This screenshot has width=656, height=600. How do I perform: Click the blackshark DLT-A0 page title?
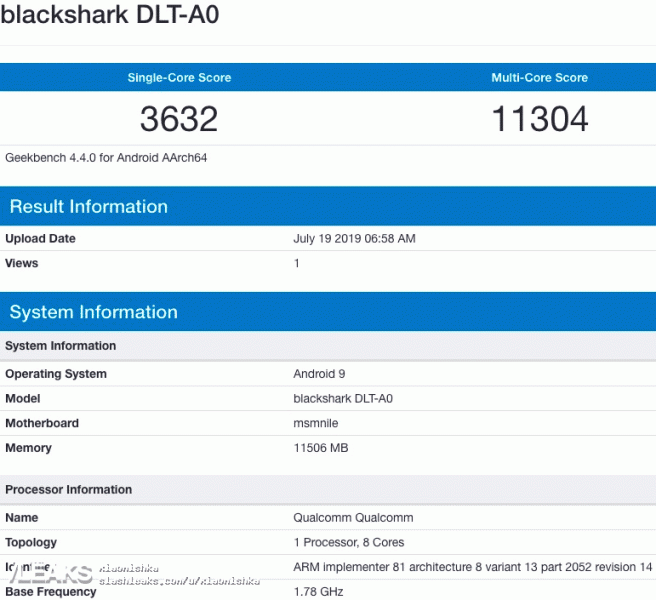[110, 18]
